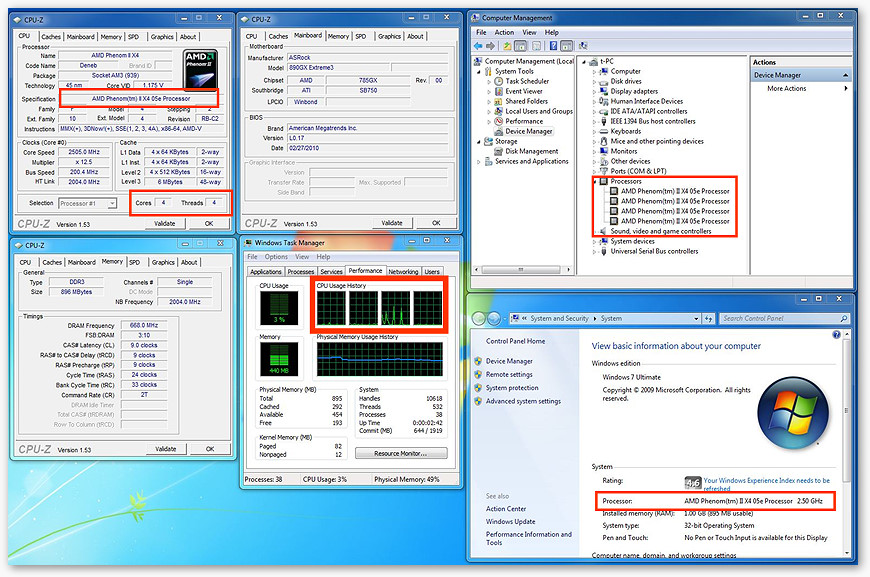The width and height of the screenshot is (870, 577).
Task: Expand More Actions in the Actions pane
Action: [x=786, y=89]
